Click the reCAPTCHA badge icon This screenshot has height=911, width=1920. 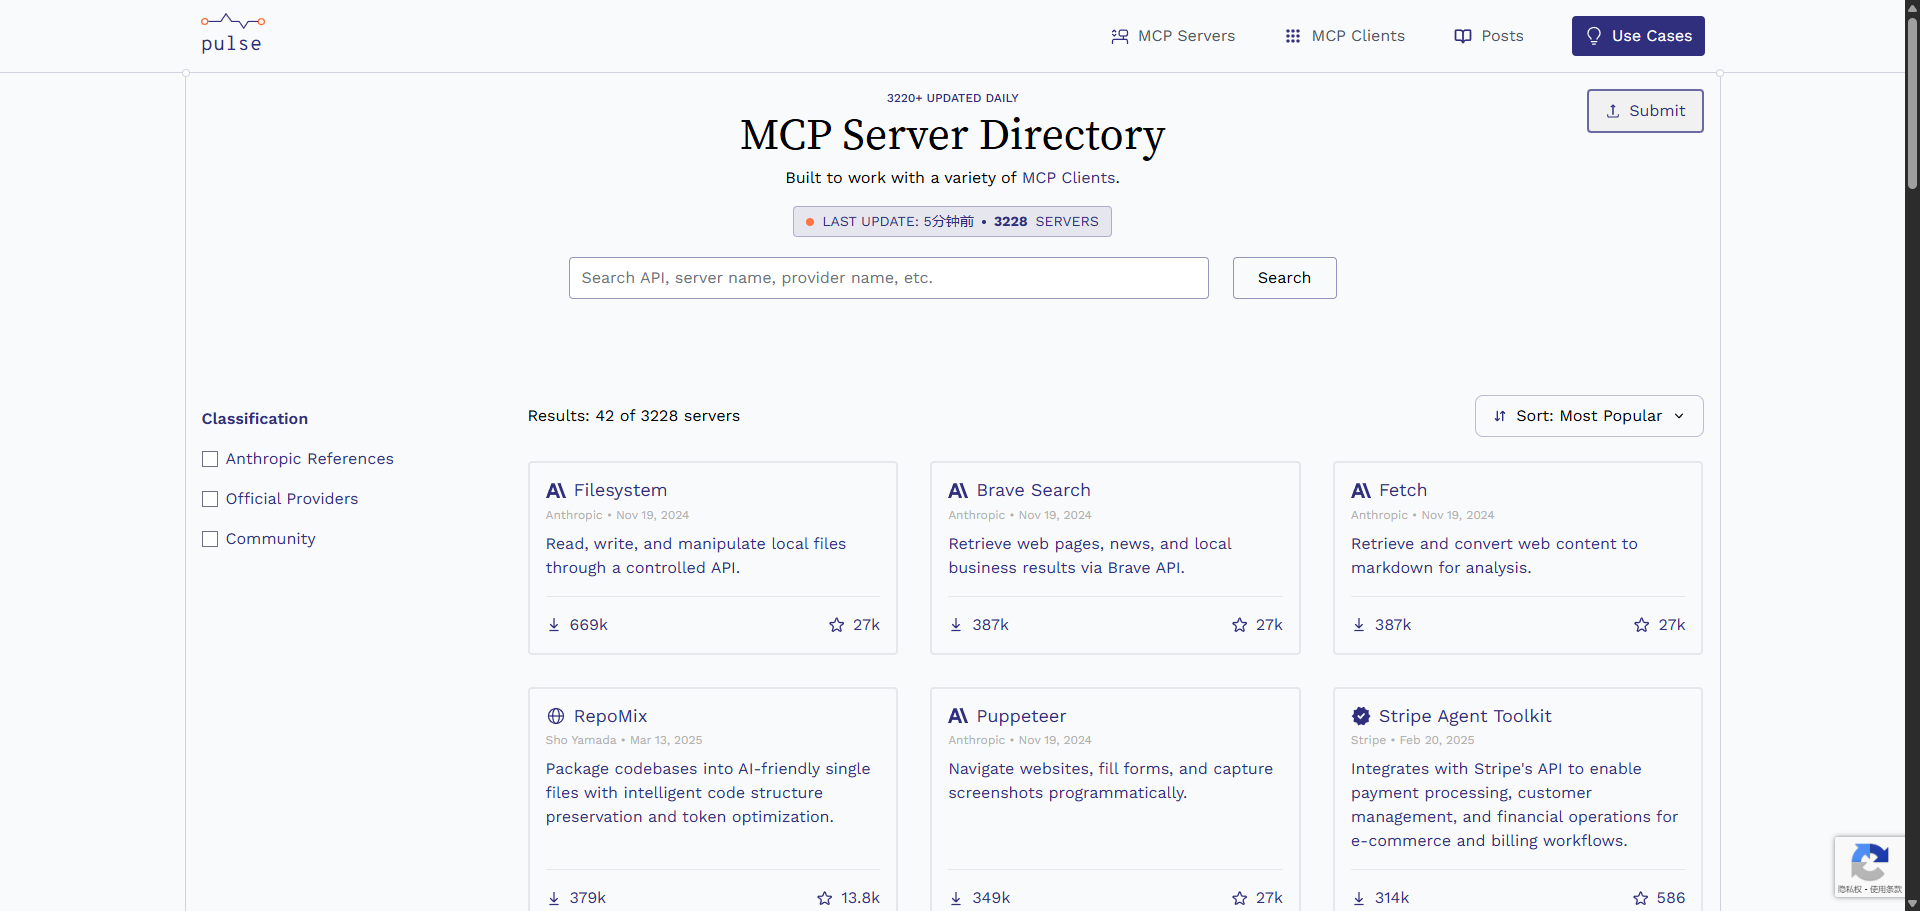[x=1869, y=862]
